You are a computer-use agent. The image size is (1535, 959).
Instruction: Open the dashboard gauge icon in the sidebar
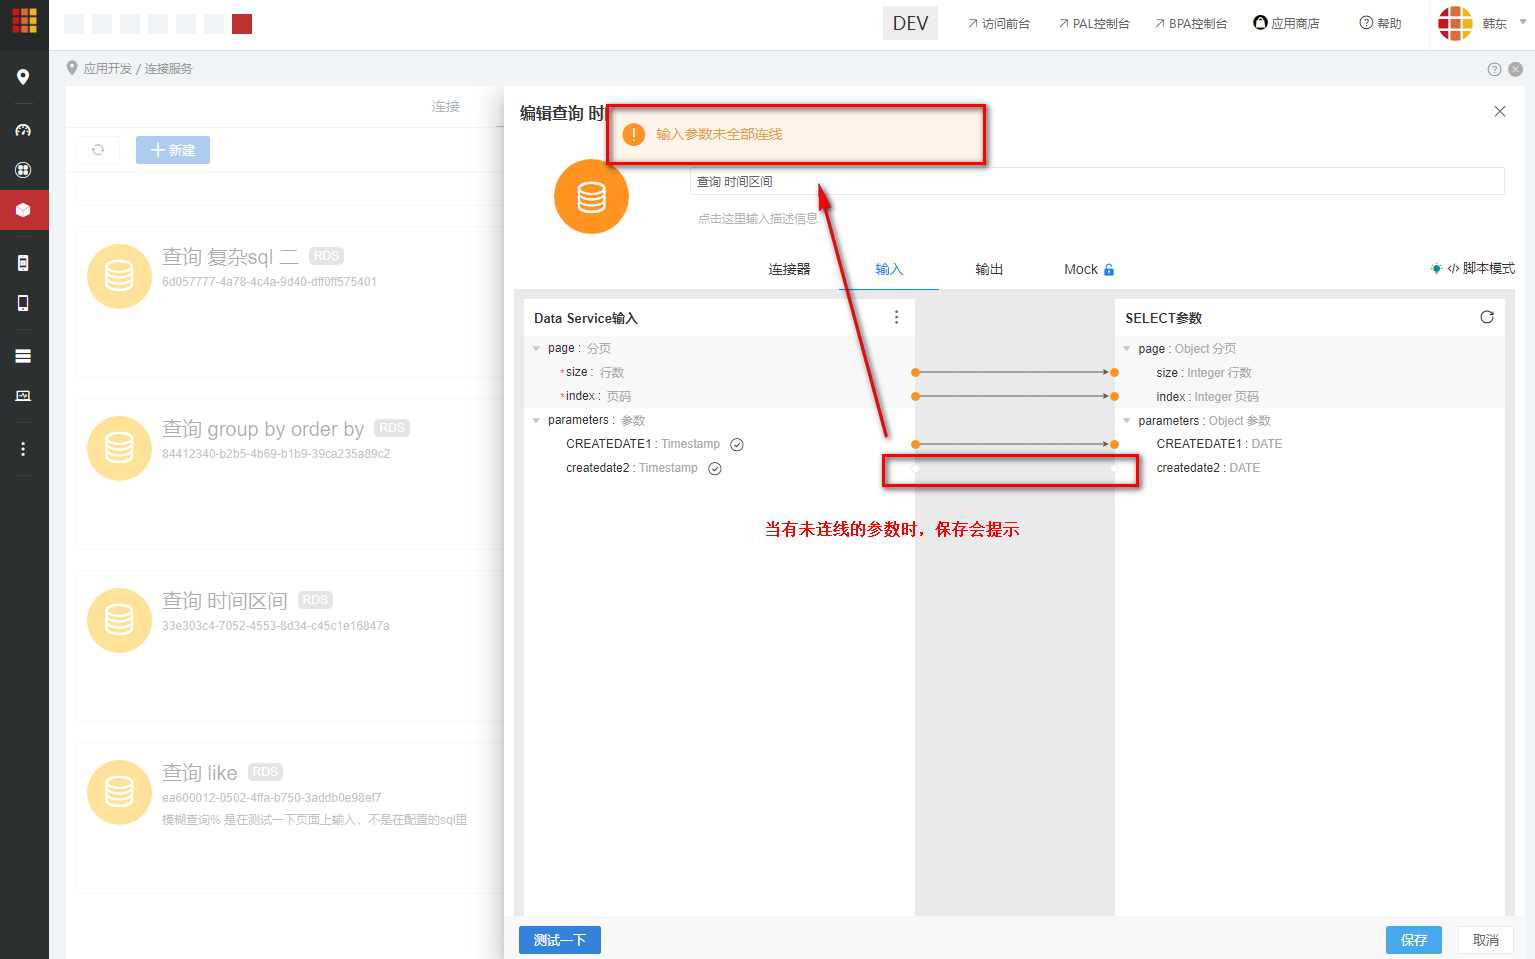(24, 129)
